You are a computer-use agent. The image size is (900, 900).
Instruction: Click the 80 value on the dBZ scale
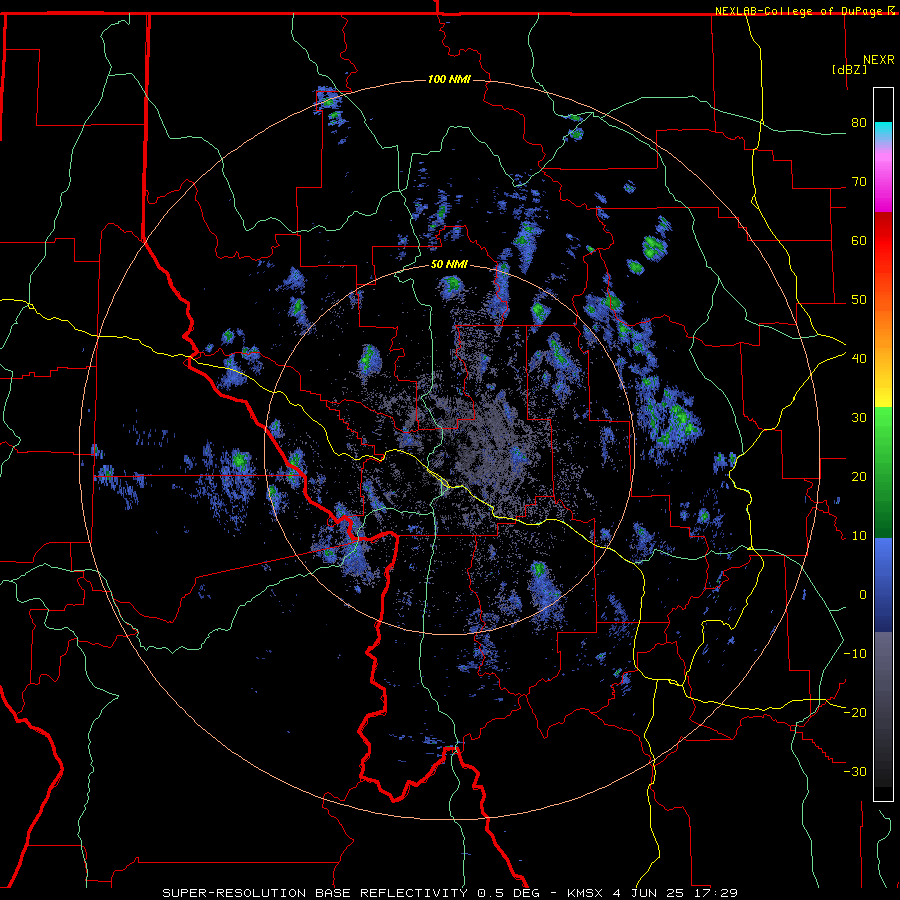coord(859,123)
